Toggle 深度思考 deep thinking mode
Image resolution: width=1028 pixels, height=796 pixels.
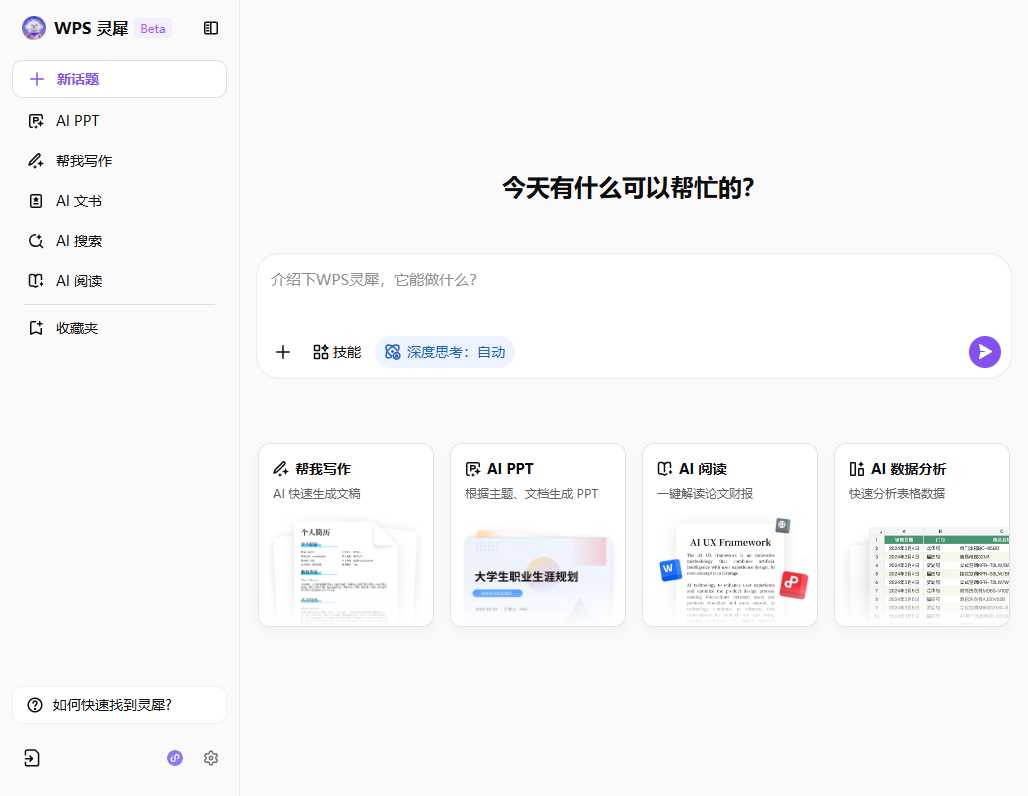point(444,352)
